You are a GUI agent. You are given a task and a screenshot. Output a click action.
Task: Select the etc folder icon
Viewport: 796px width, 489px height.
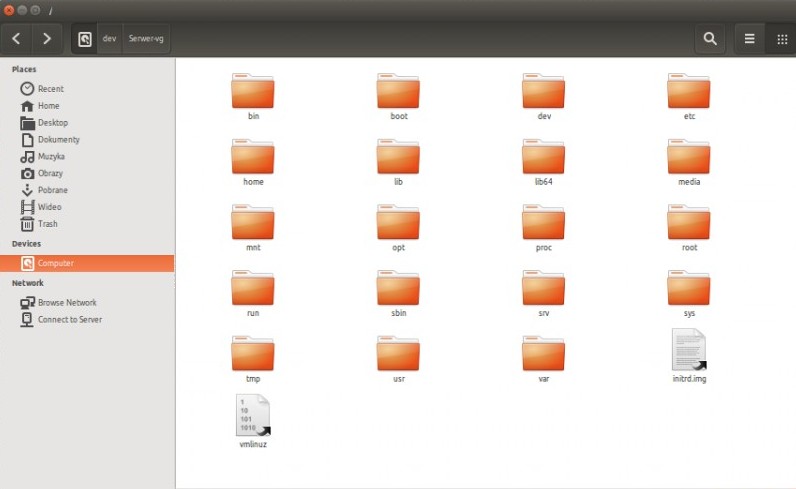pyautogui.click(x=689, y=91)
